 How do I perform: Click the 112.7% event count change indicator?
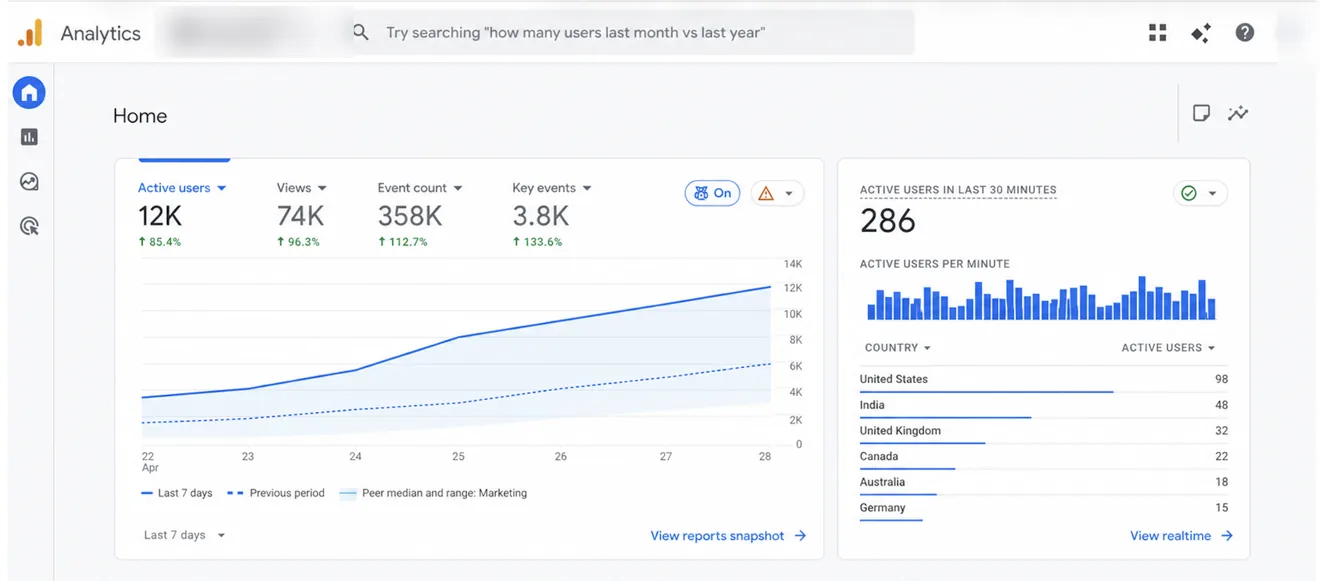(x=402, y=242)
